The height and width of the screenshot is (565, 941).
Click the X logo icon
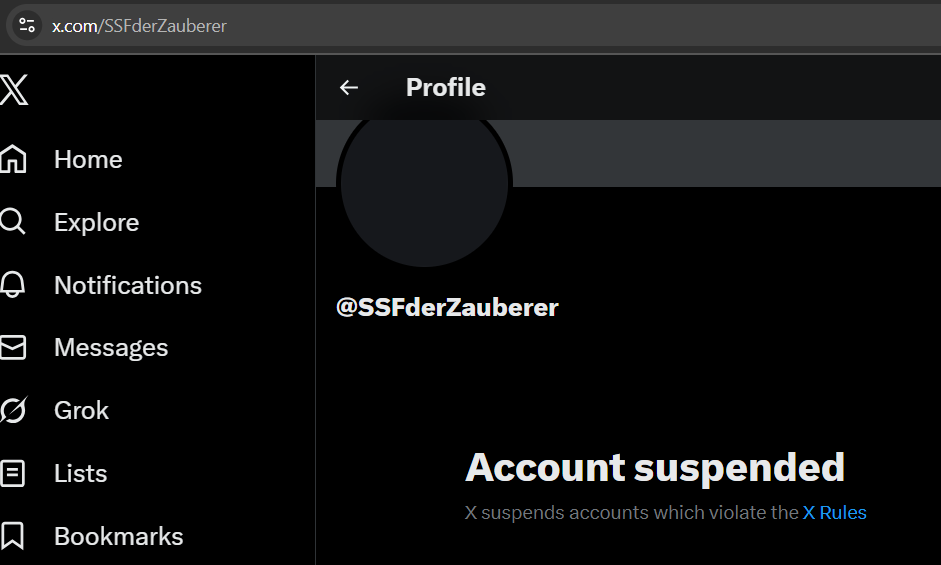[14, 90]
